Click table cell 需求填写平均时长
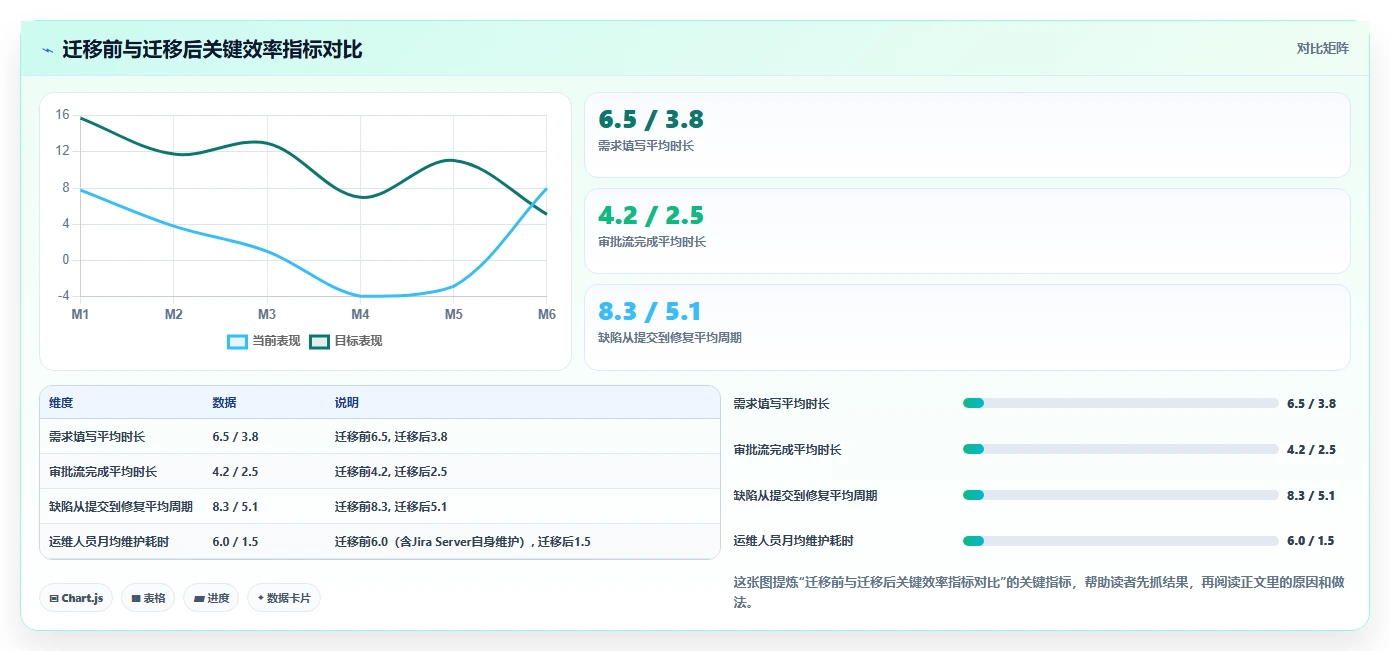 click(97, 437)
